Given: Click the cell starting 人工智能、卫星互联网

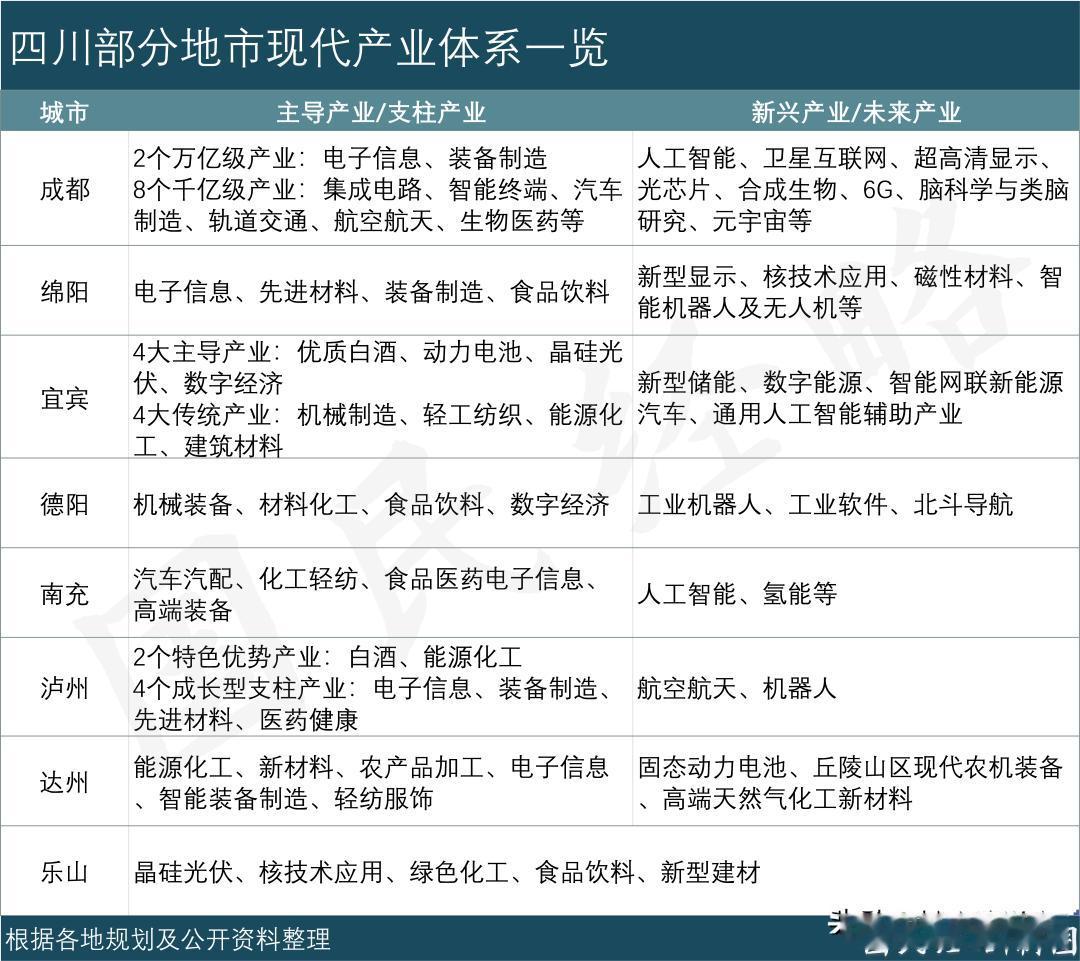Looking at the screenshot, I should (x=855, y=189).
